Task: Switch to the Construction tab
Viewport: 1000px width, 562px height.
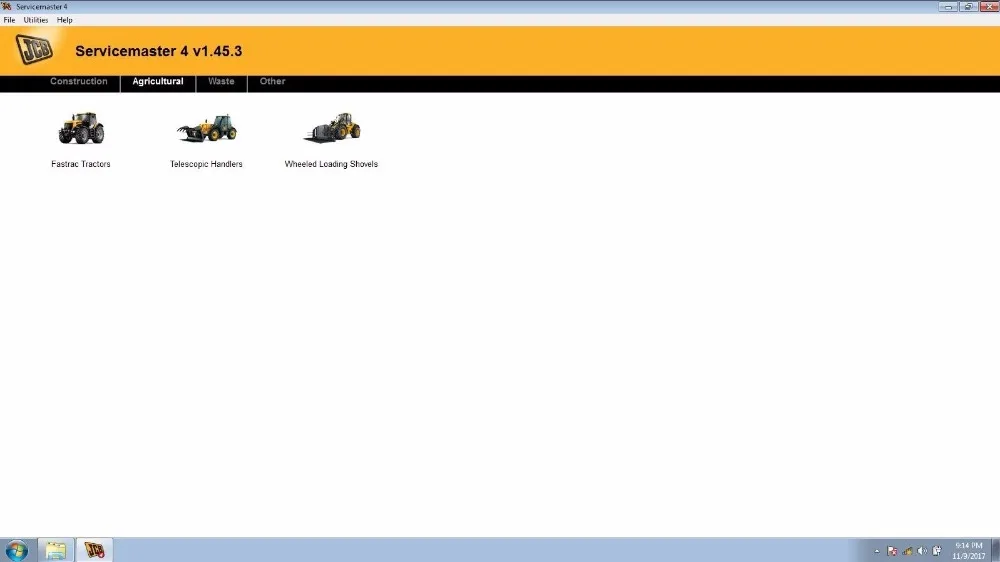Action: pyautogui.click(x=79, y=82)
